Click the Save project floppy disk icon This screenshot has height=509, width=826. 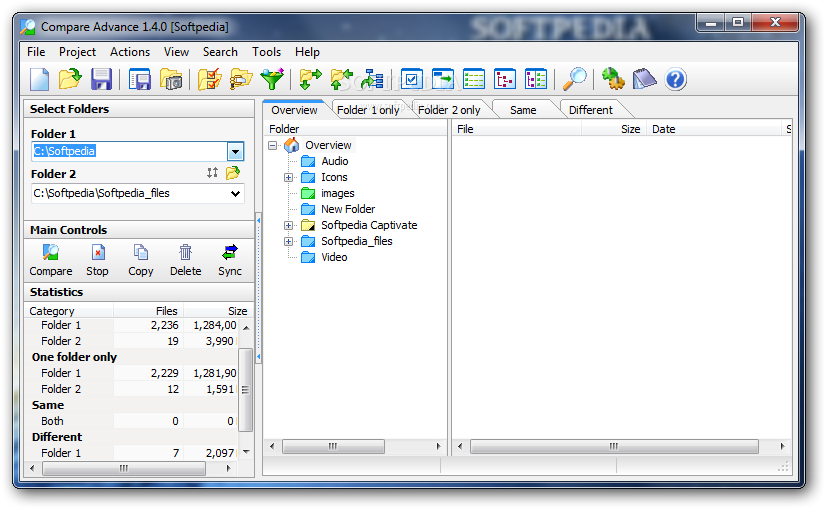point(101,80)
